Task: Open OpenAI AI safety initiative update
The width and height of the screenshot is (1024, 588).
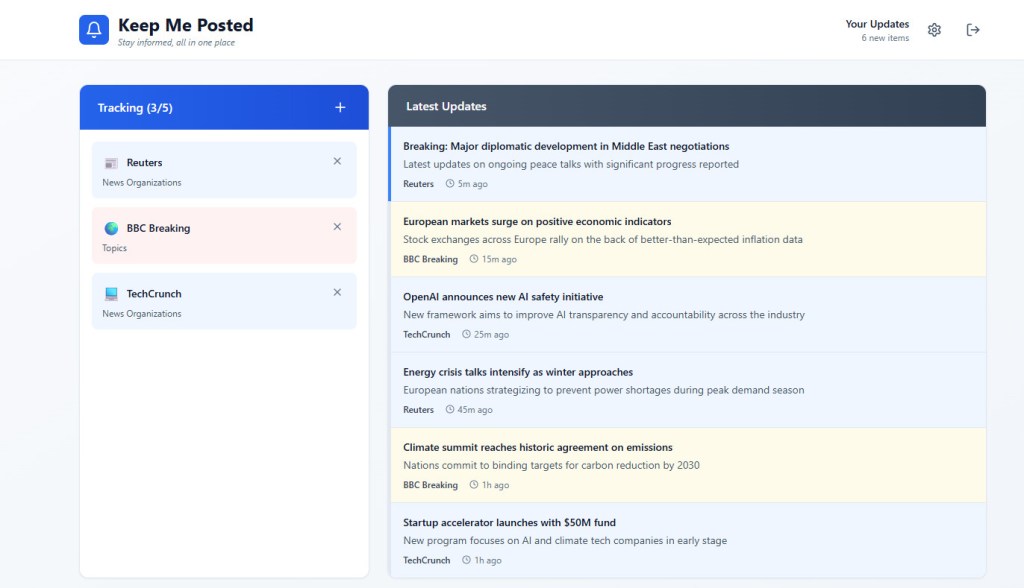Action: pos(503,297)
